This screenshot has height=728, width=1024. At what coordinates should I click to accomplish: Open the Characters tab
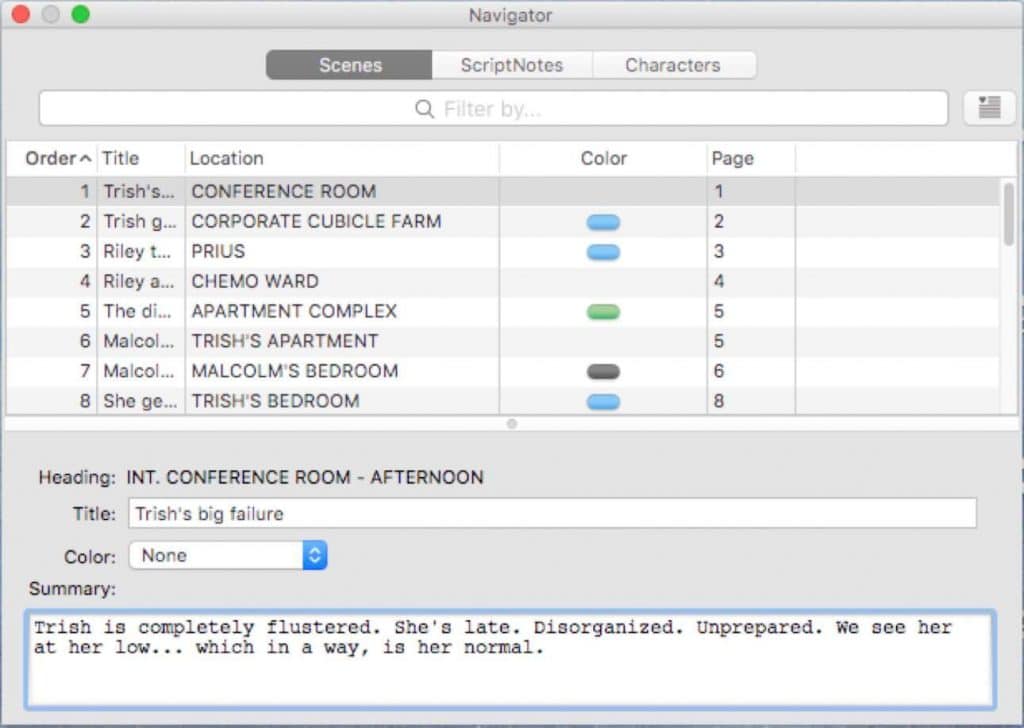[x=673, y=65]
